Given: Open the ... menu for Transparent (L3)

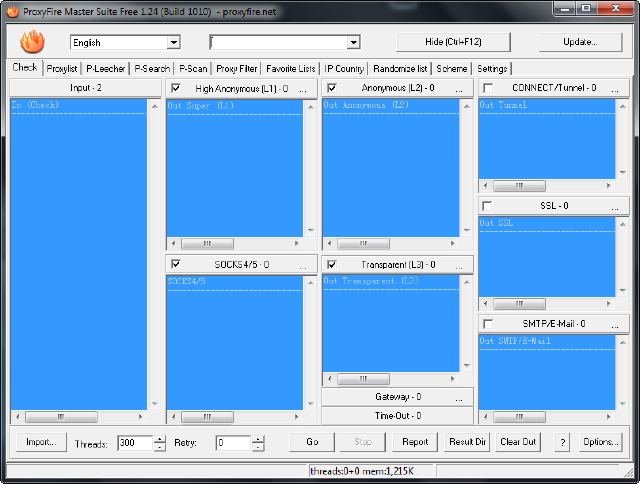Looking at the screenshot, I should 459,266.
